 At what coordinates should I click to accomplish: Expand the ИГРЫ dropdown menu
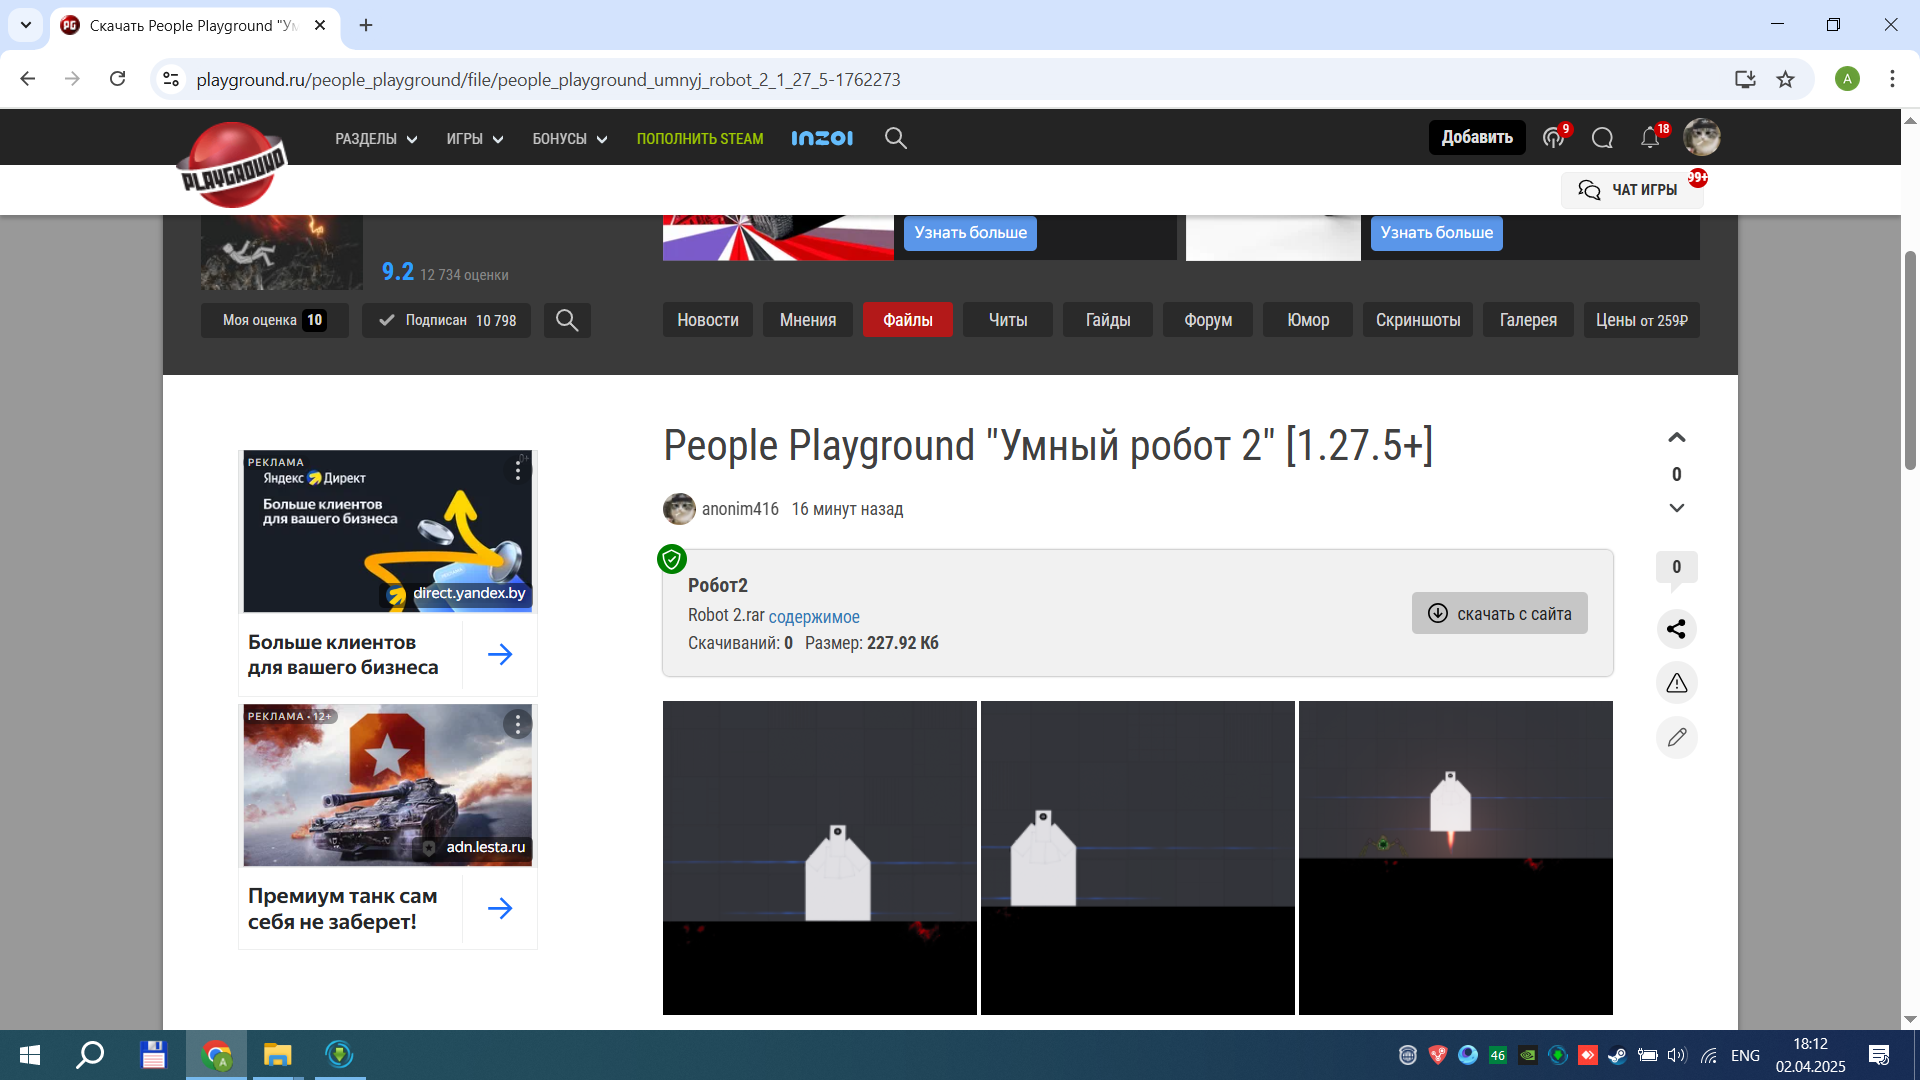pyautogui.click(x=474, y=139)
